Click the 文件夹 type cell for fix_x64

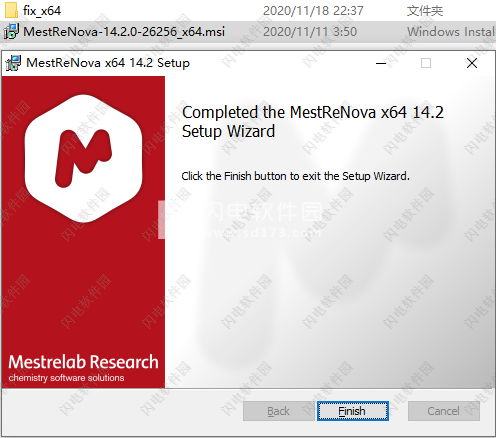coord(425,11)
